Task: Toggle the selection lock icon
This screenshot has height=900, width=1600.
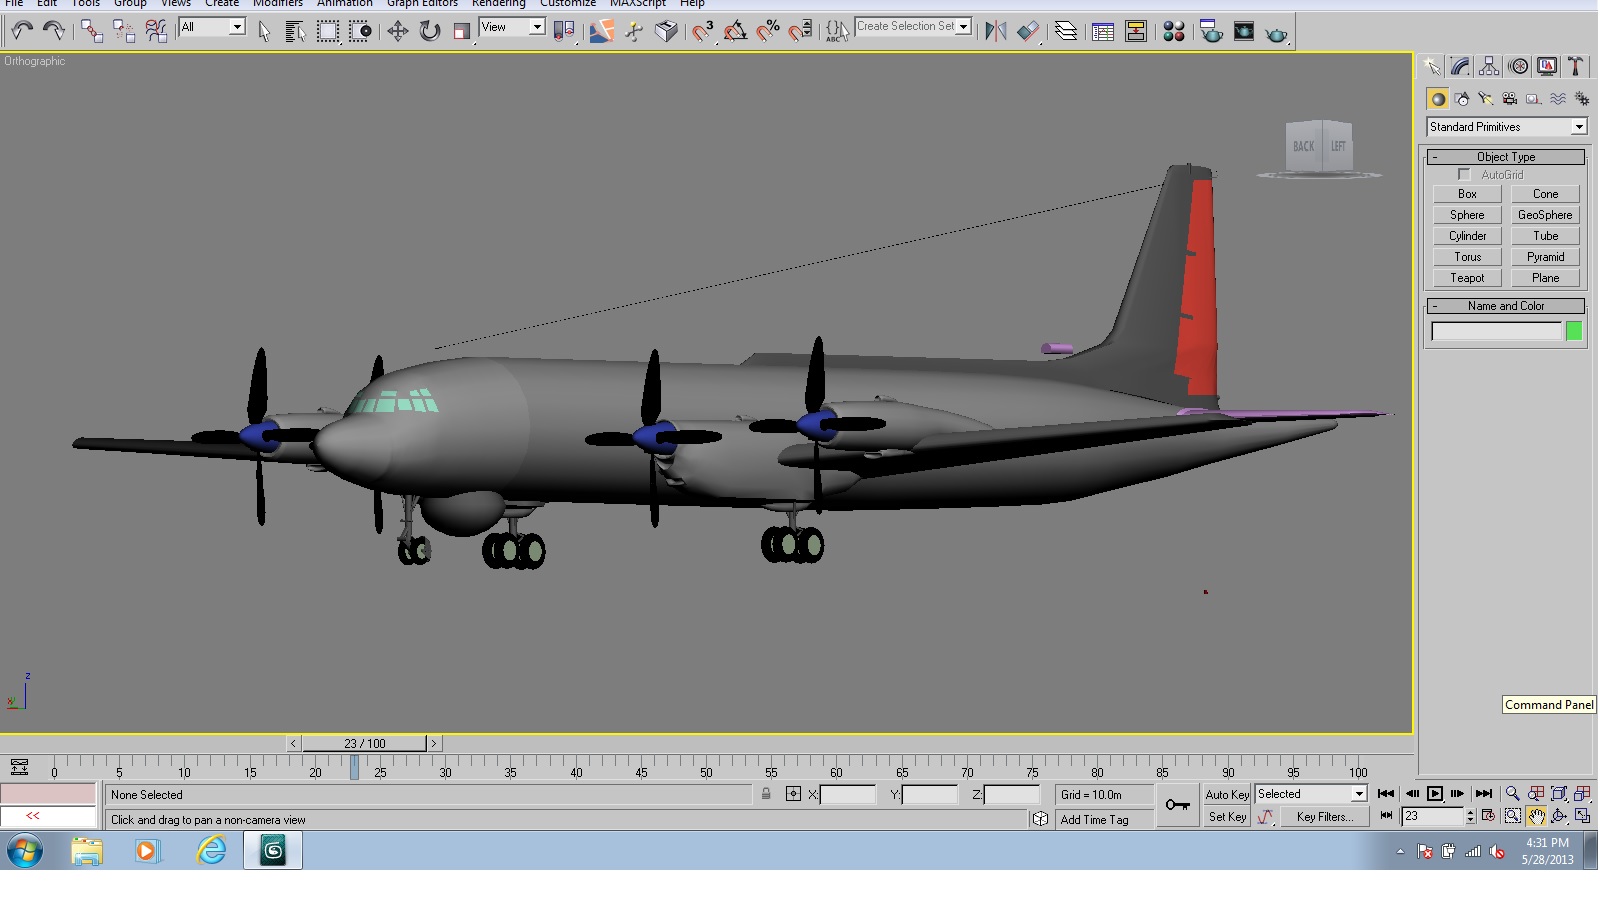Action: (766, 794)
